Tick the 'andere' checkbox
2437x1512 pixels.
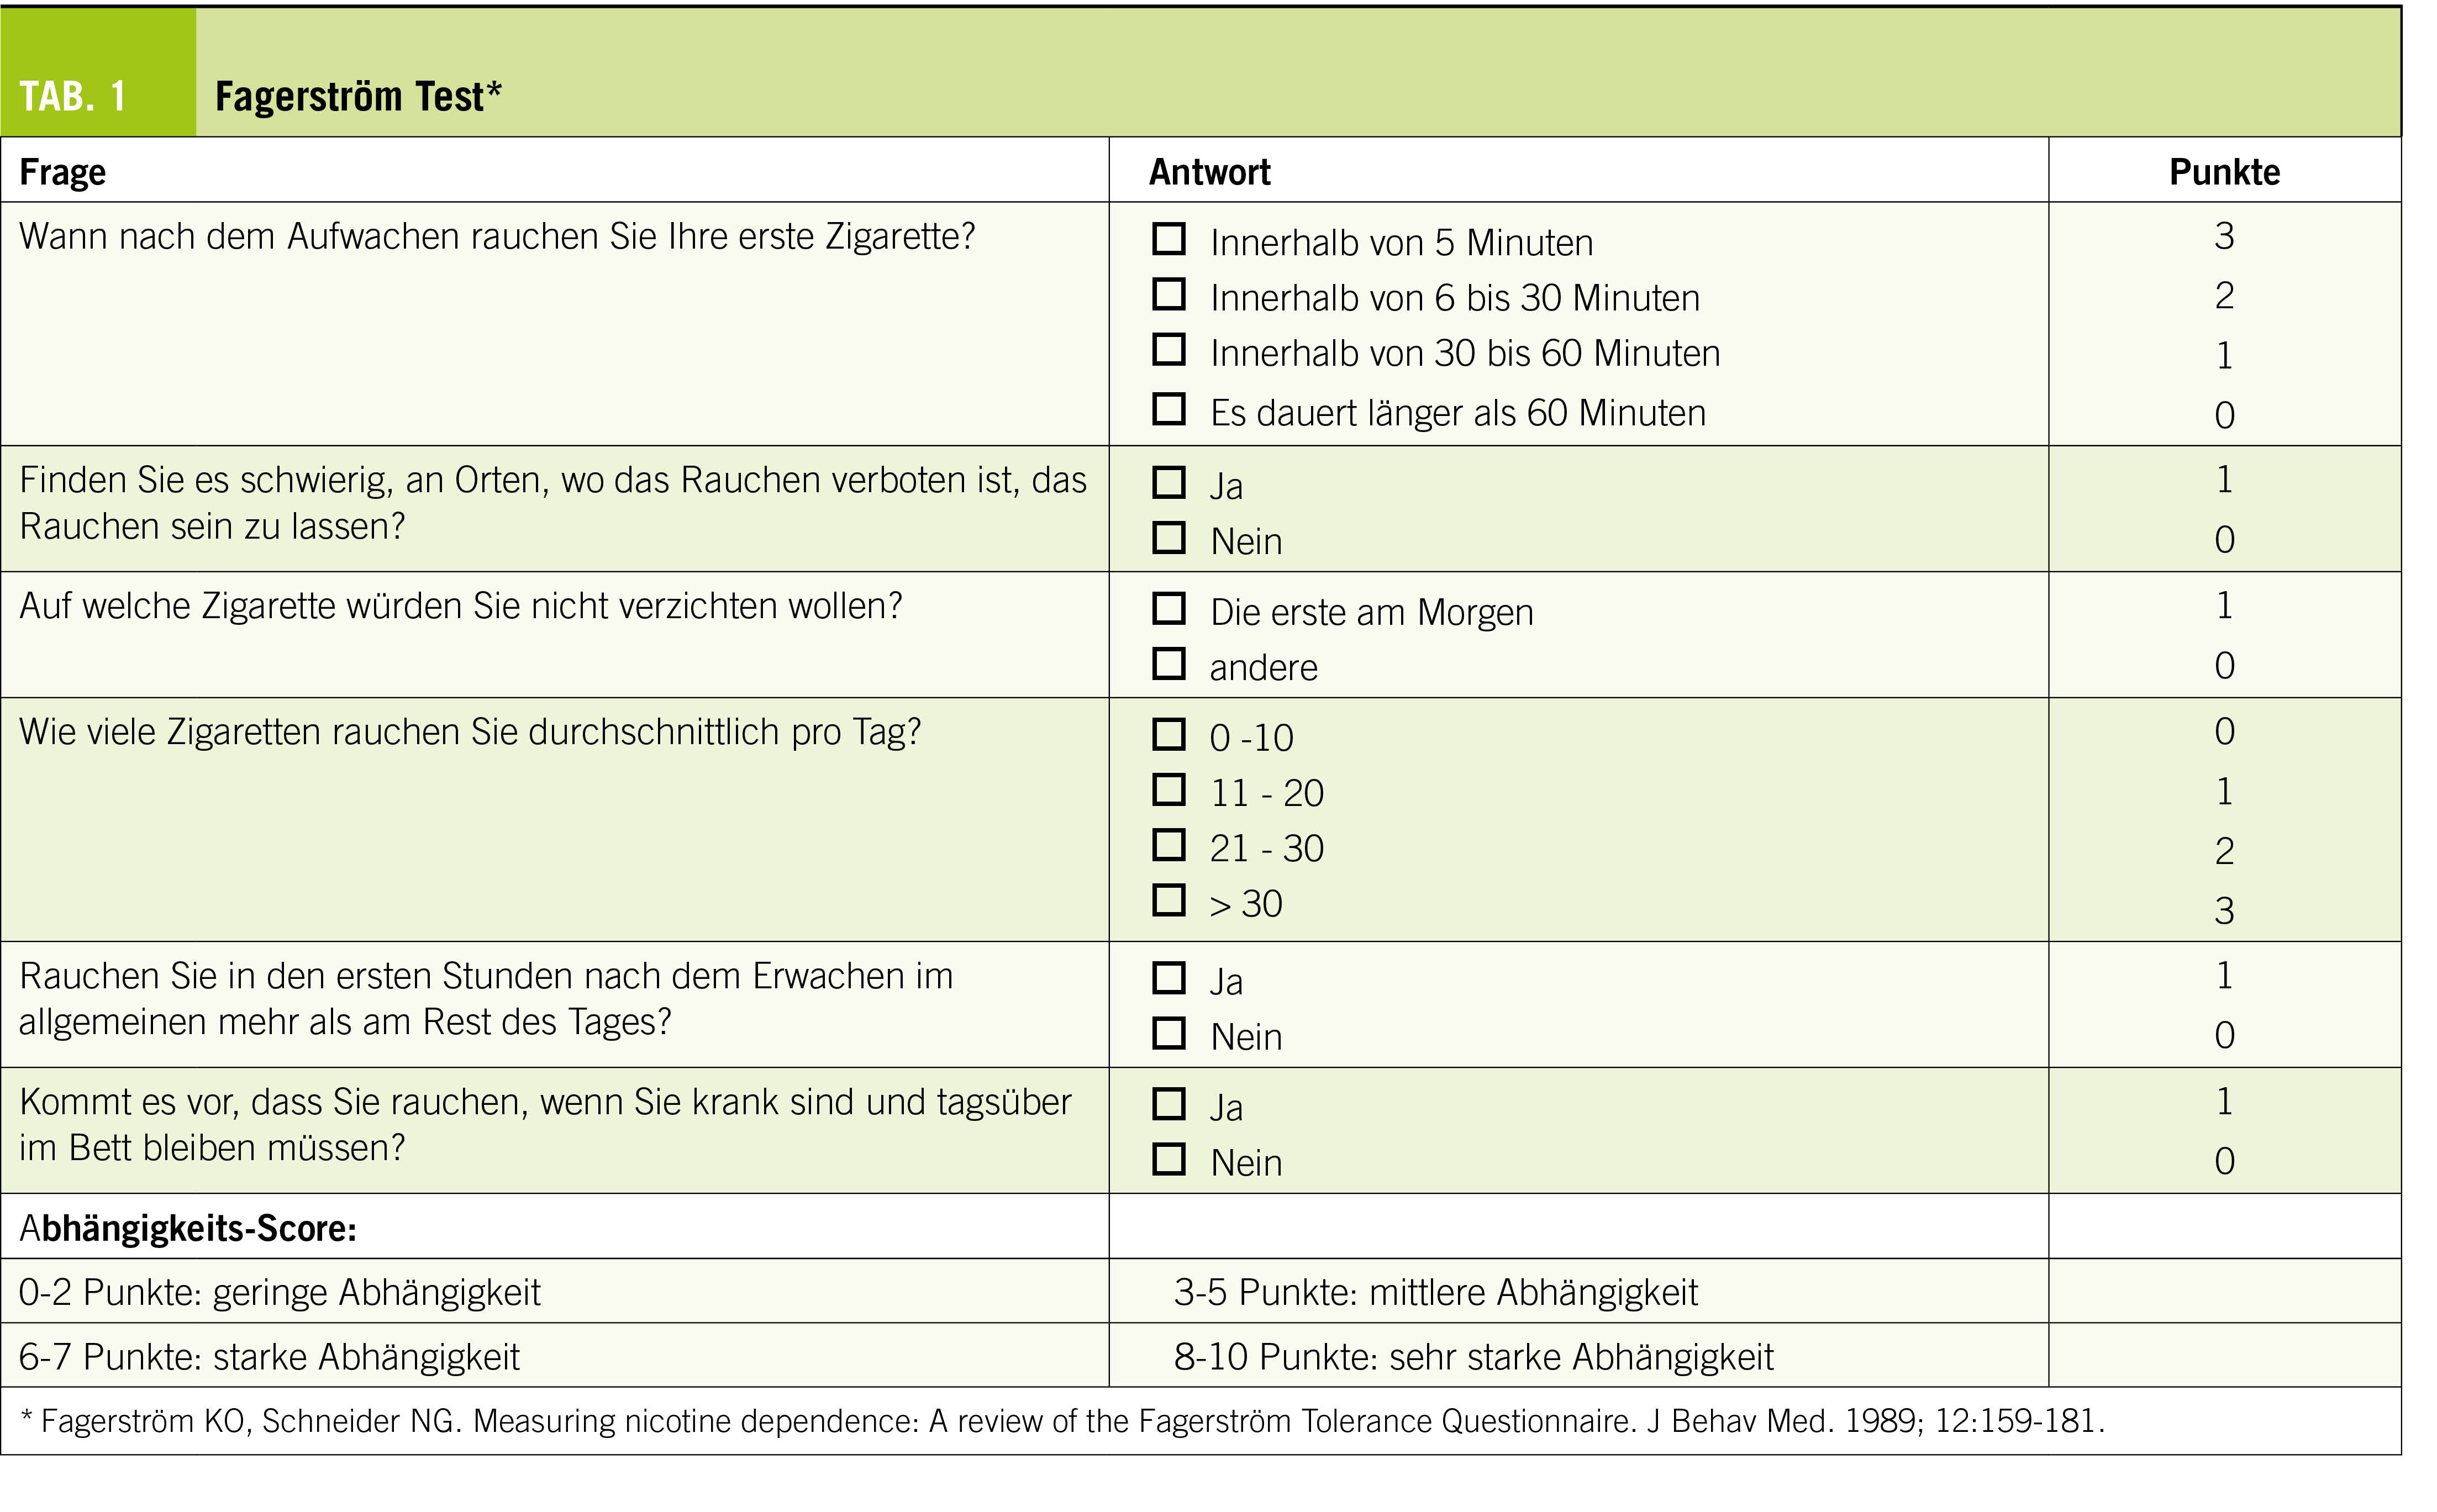pos(1168,664)
